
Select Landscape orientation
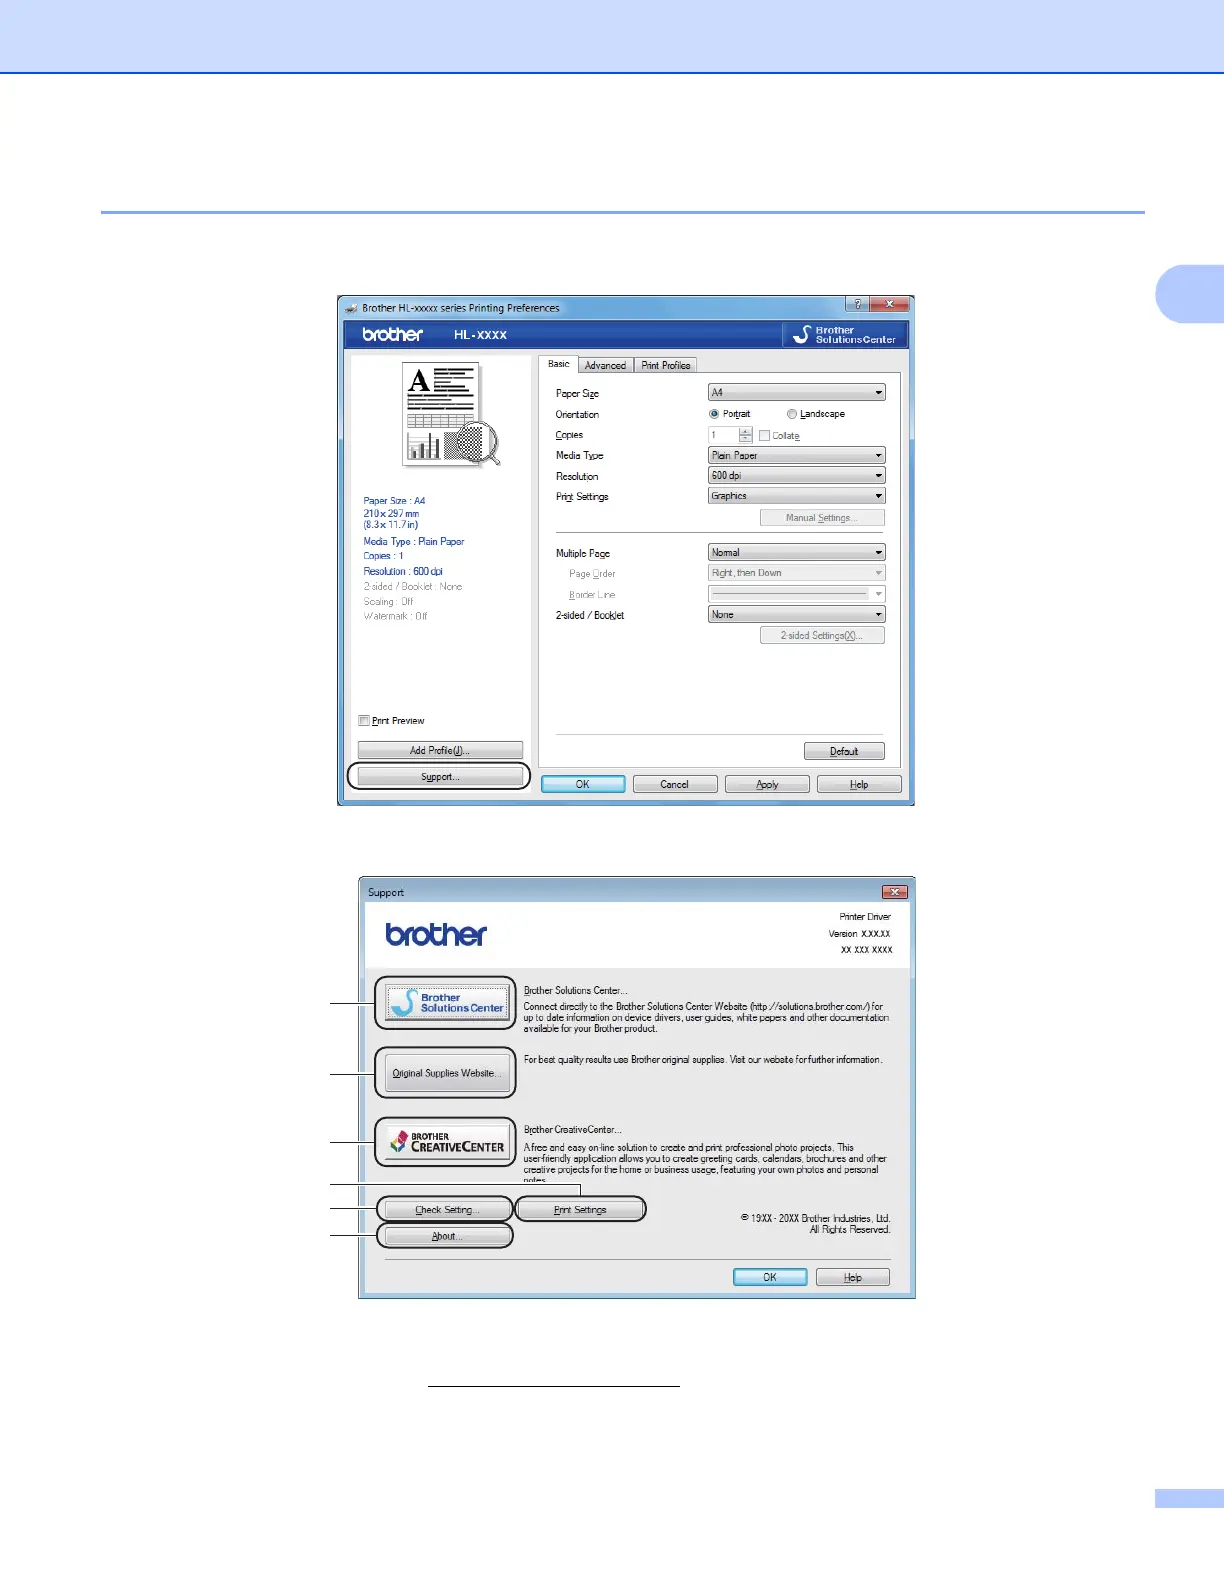792,414
